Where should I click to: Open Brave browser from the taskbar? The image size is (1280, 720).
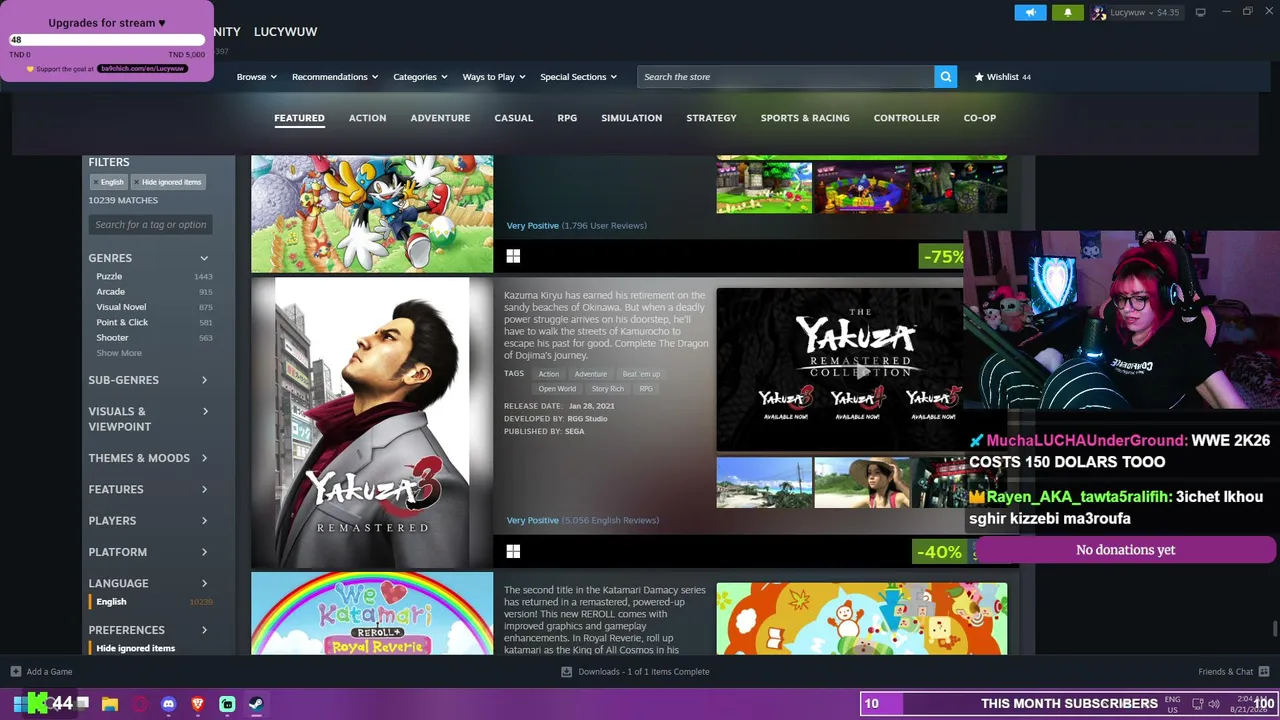[x=198, y=704]
